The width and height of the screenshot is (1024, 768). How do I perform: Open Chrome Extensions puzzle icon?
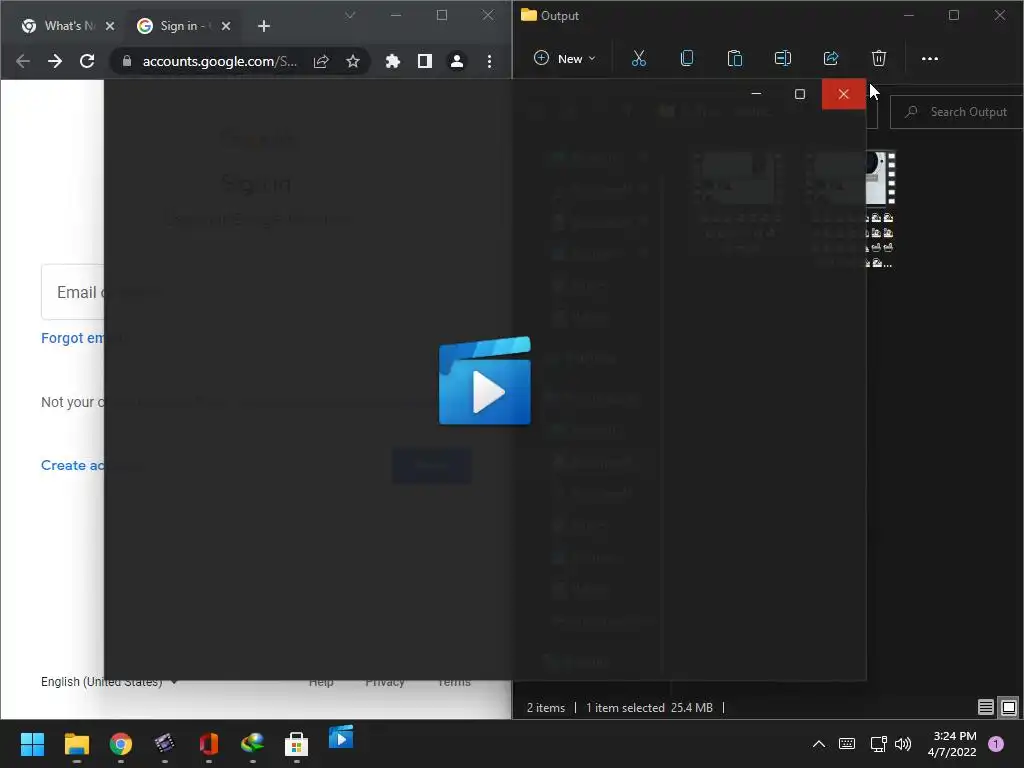click(x=392, y=61)
